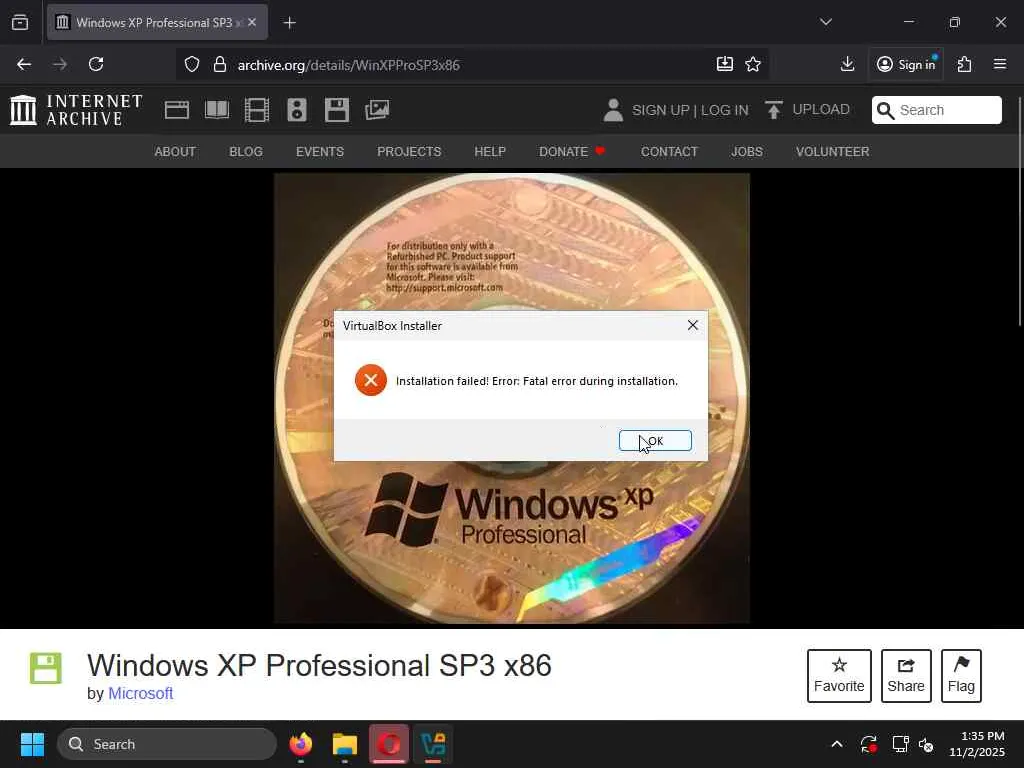Click the user avatar icon
This screenshot has height=768, width=1024.
point(613,110)
